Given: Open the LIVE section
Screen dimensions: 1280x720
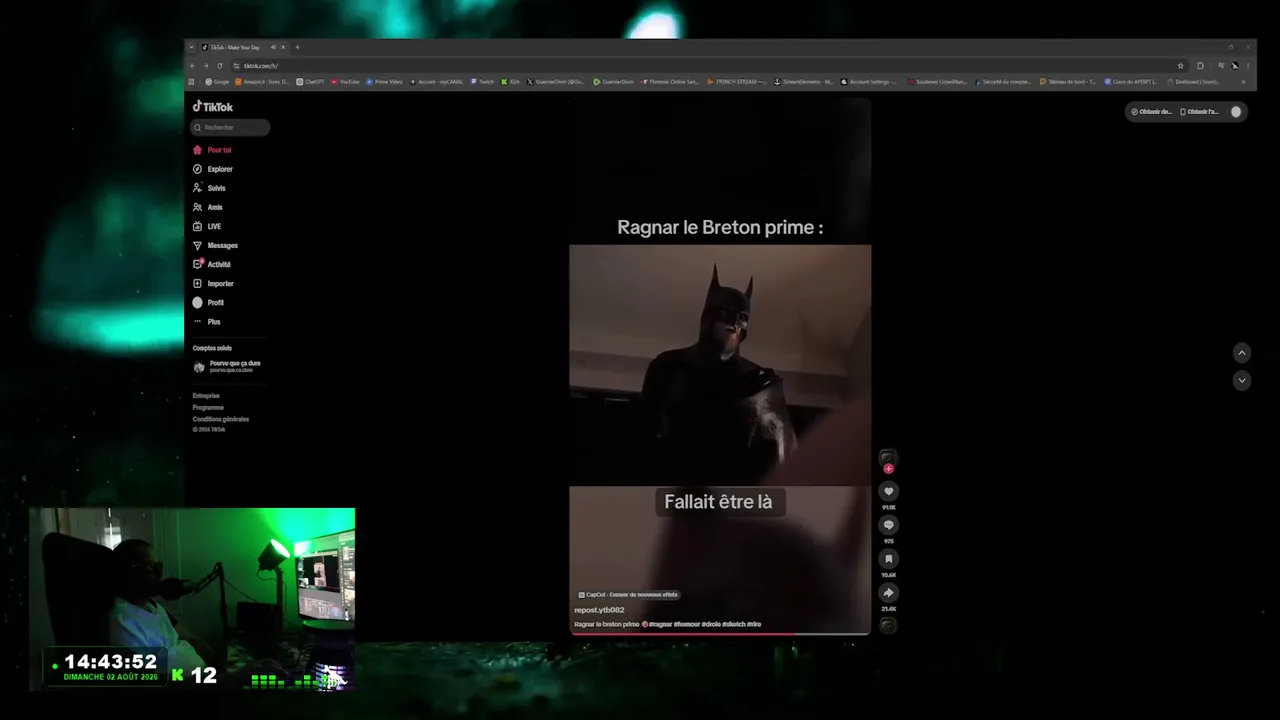Looking at the screenshot, I should pos(207,226).
